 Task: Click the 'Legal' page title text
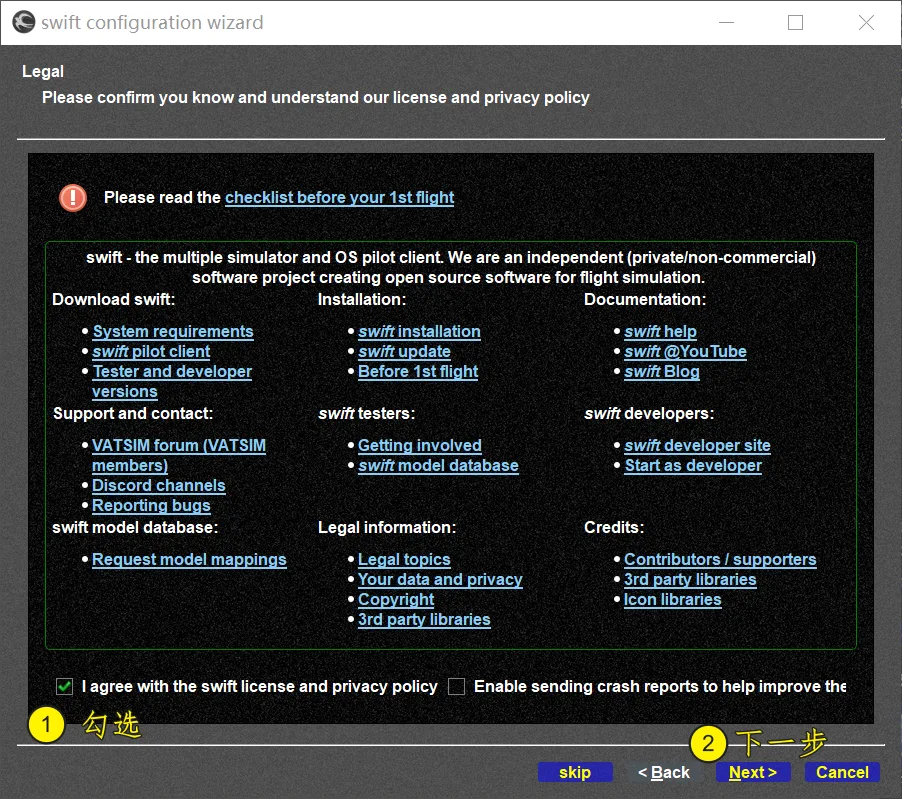click(x=43, y=71)
